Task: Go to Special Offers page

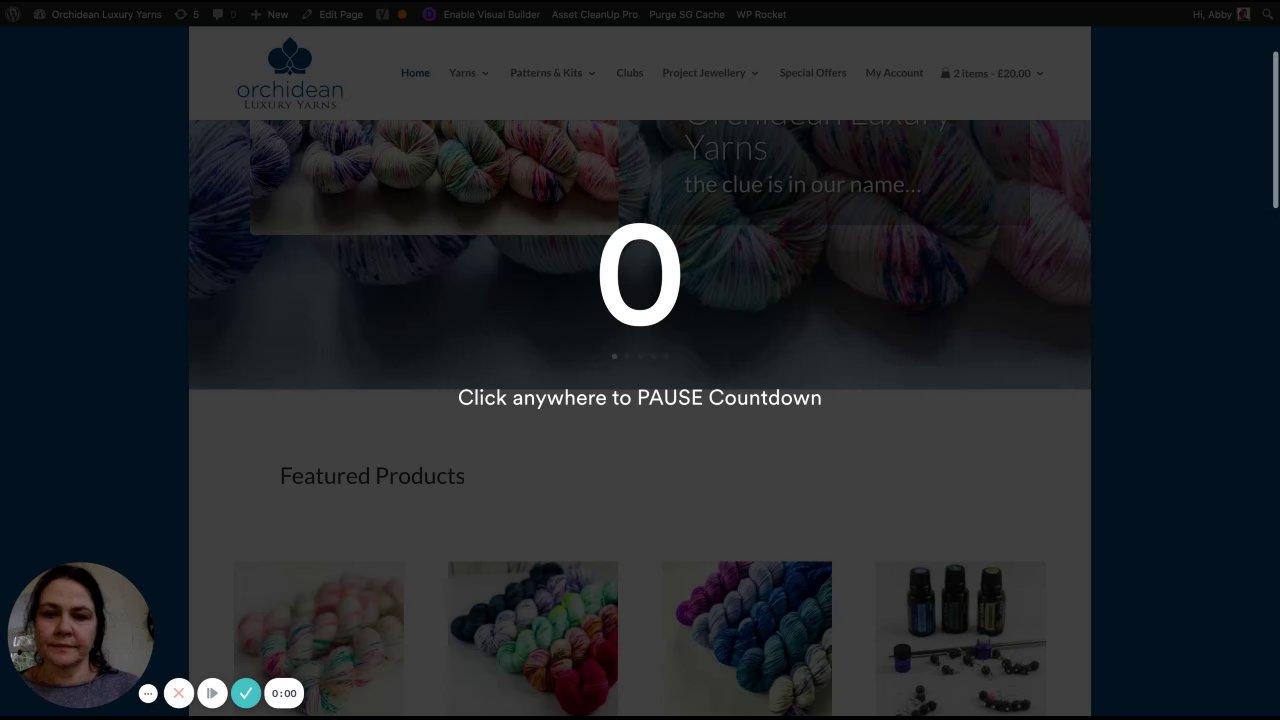Action: point(813,73)
